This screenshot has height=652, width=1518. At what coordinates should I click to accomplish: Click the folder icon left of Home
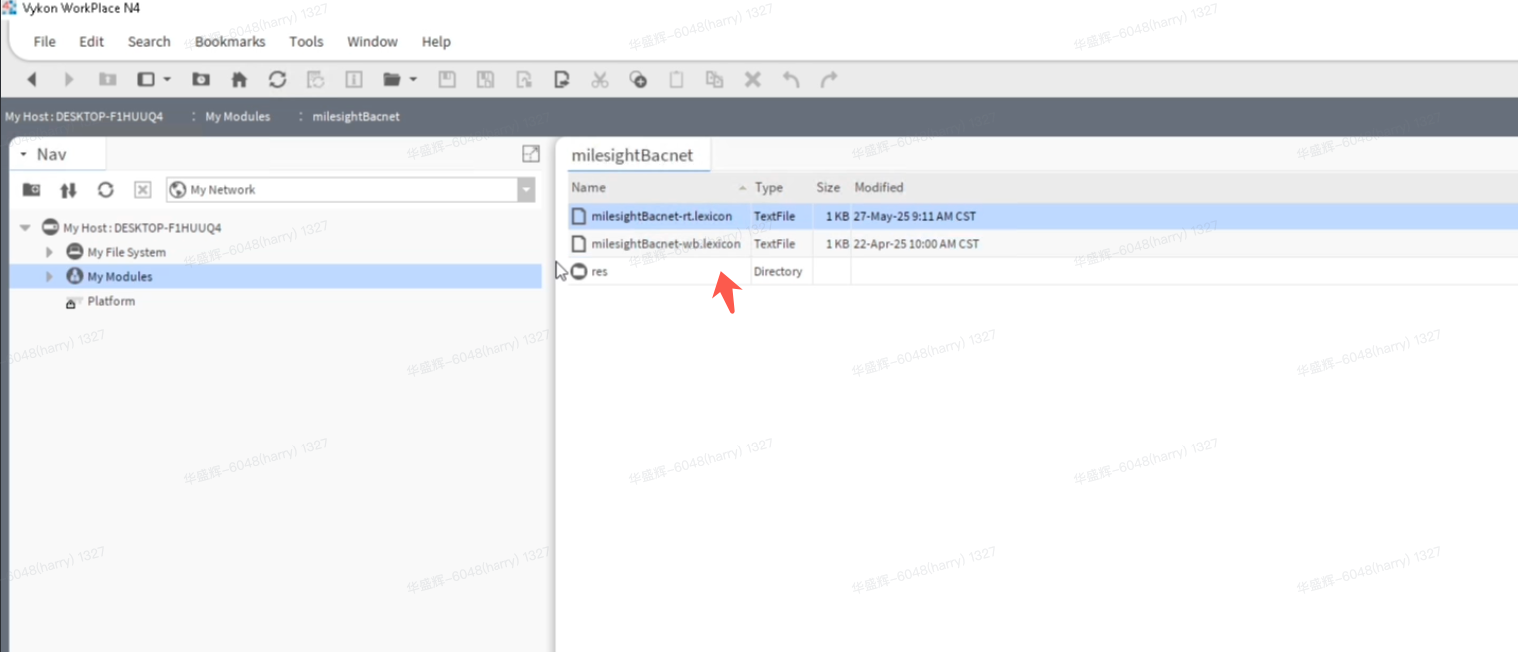(x=201, y=80)
